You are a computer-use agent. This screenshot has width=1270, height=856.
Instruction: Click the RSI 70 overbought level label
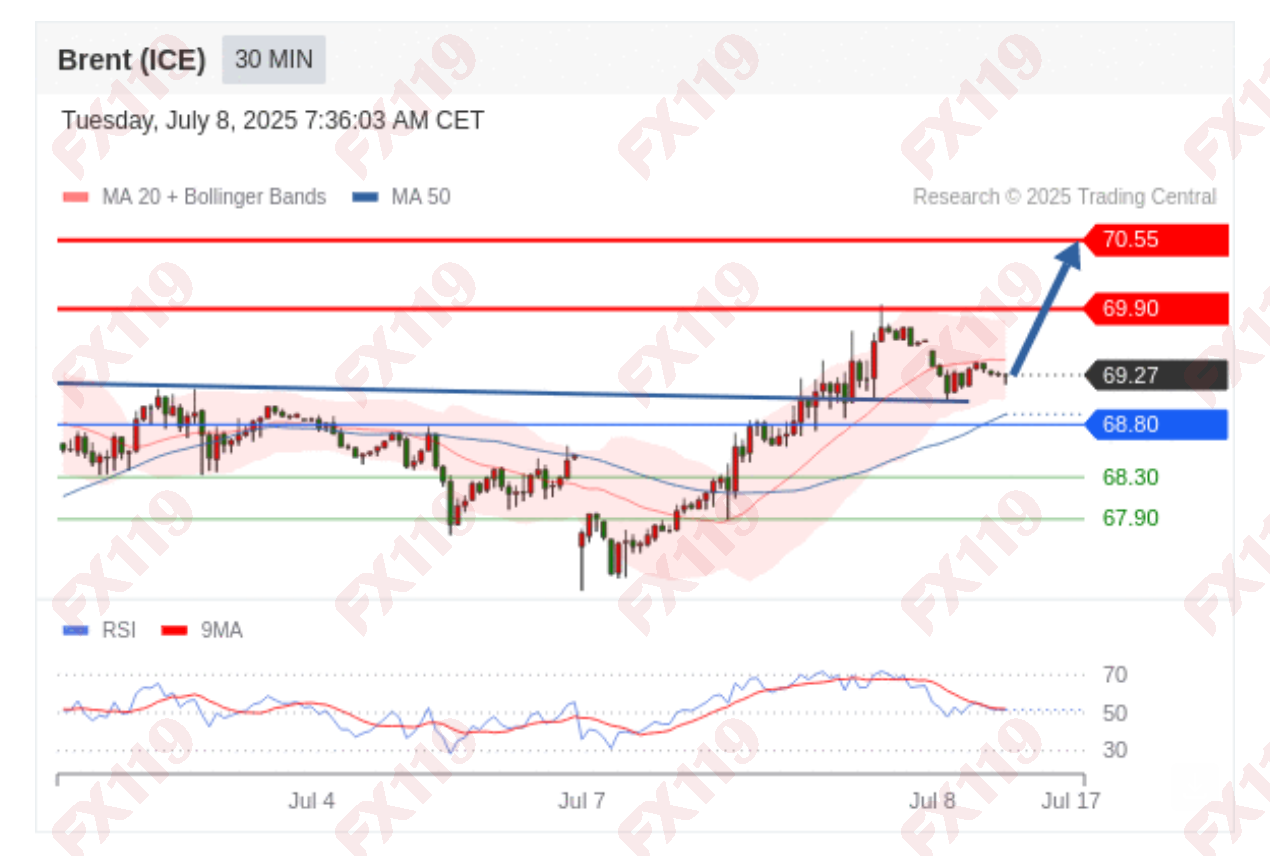point(1115,675)
